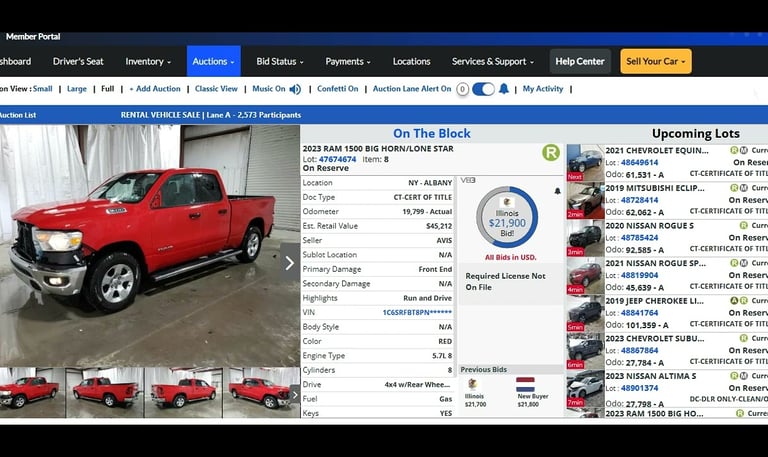Click the R badge on 2020 Nissan Rogue S row
Image resolution: width=768 pixels, height=457 pixels.
click(744, 225)
